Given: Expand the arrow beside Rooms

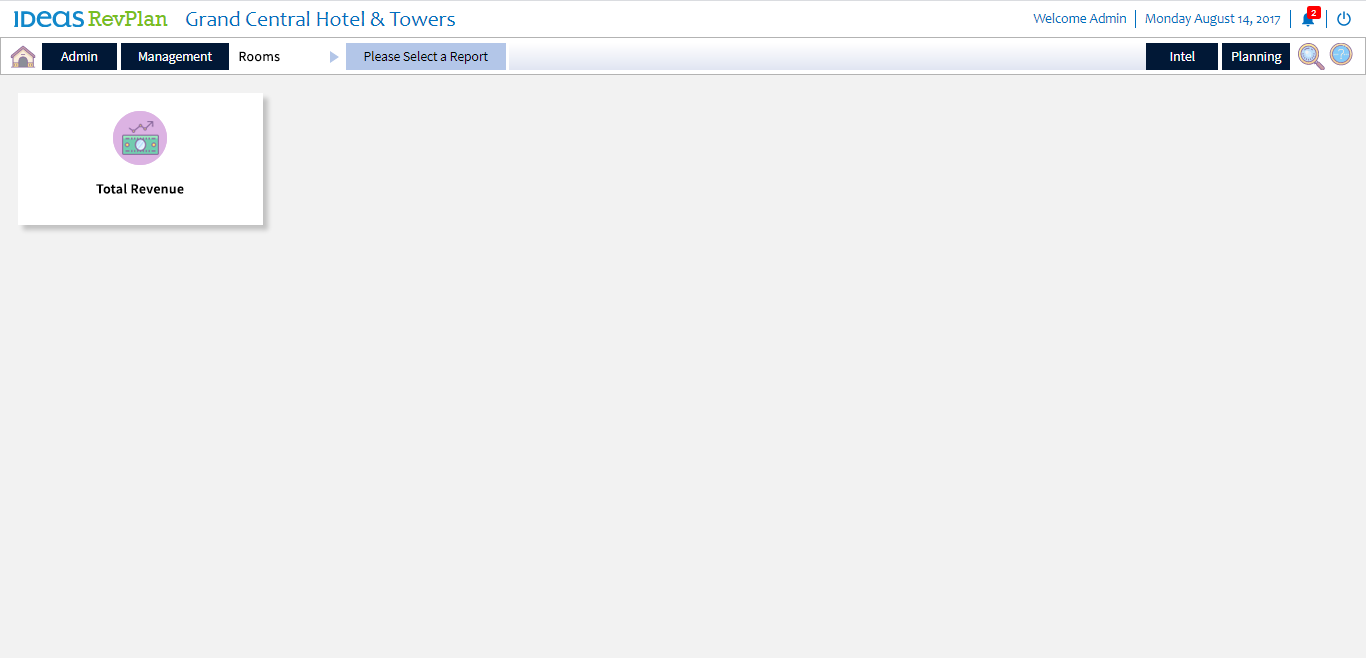Looking at the screenshot, I should click(x=334, y=57).
